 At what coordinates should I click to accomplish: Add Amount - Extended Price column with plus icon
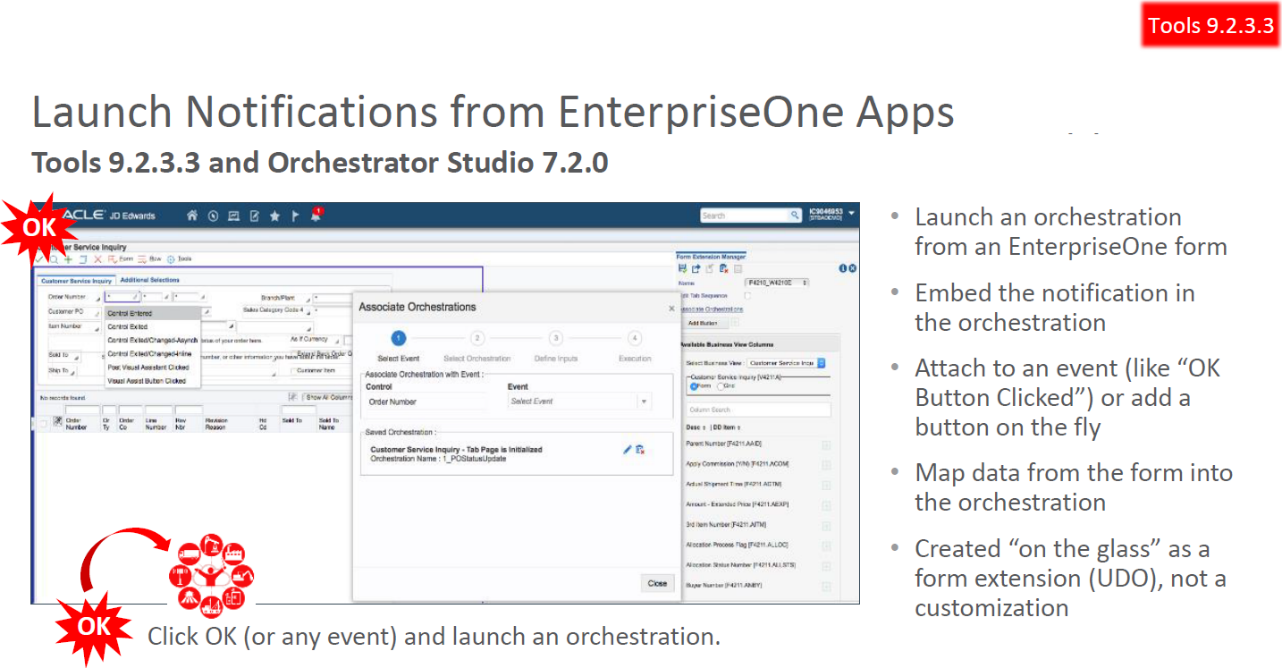[826, 505]
